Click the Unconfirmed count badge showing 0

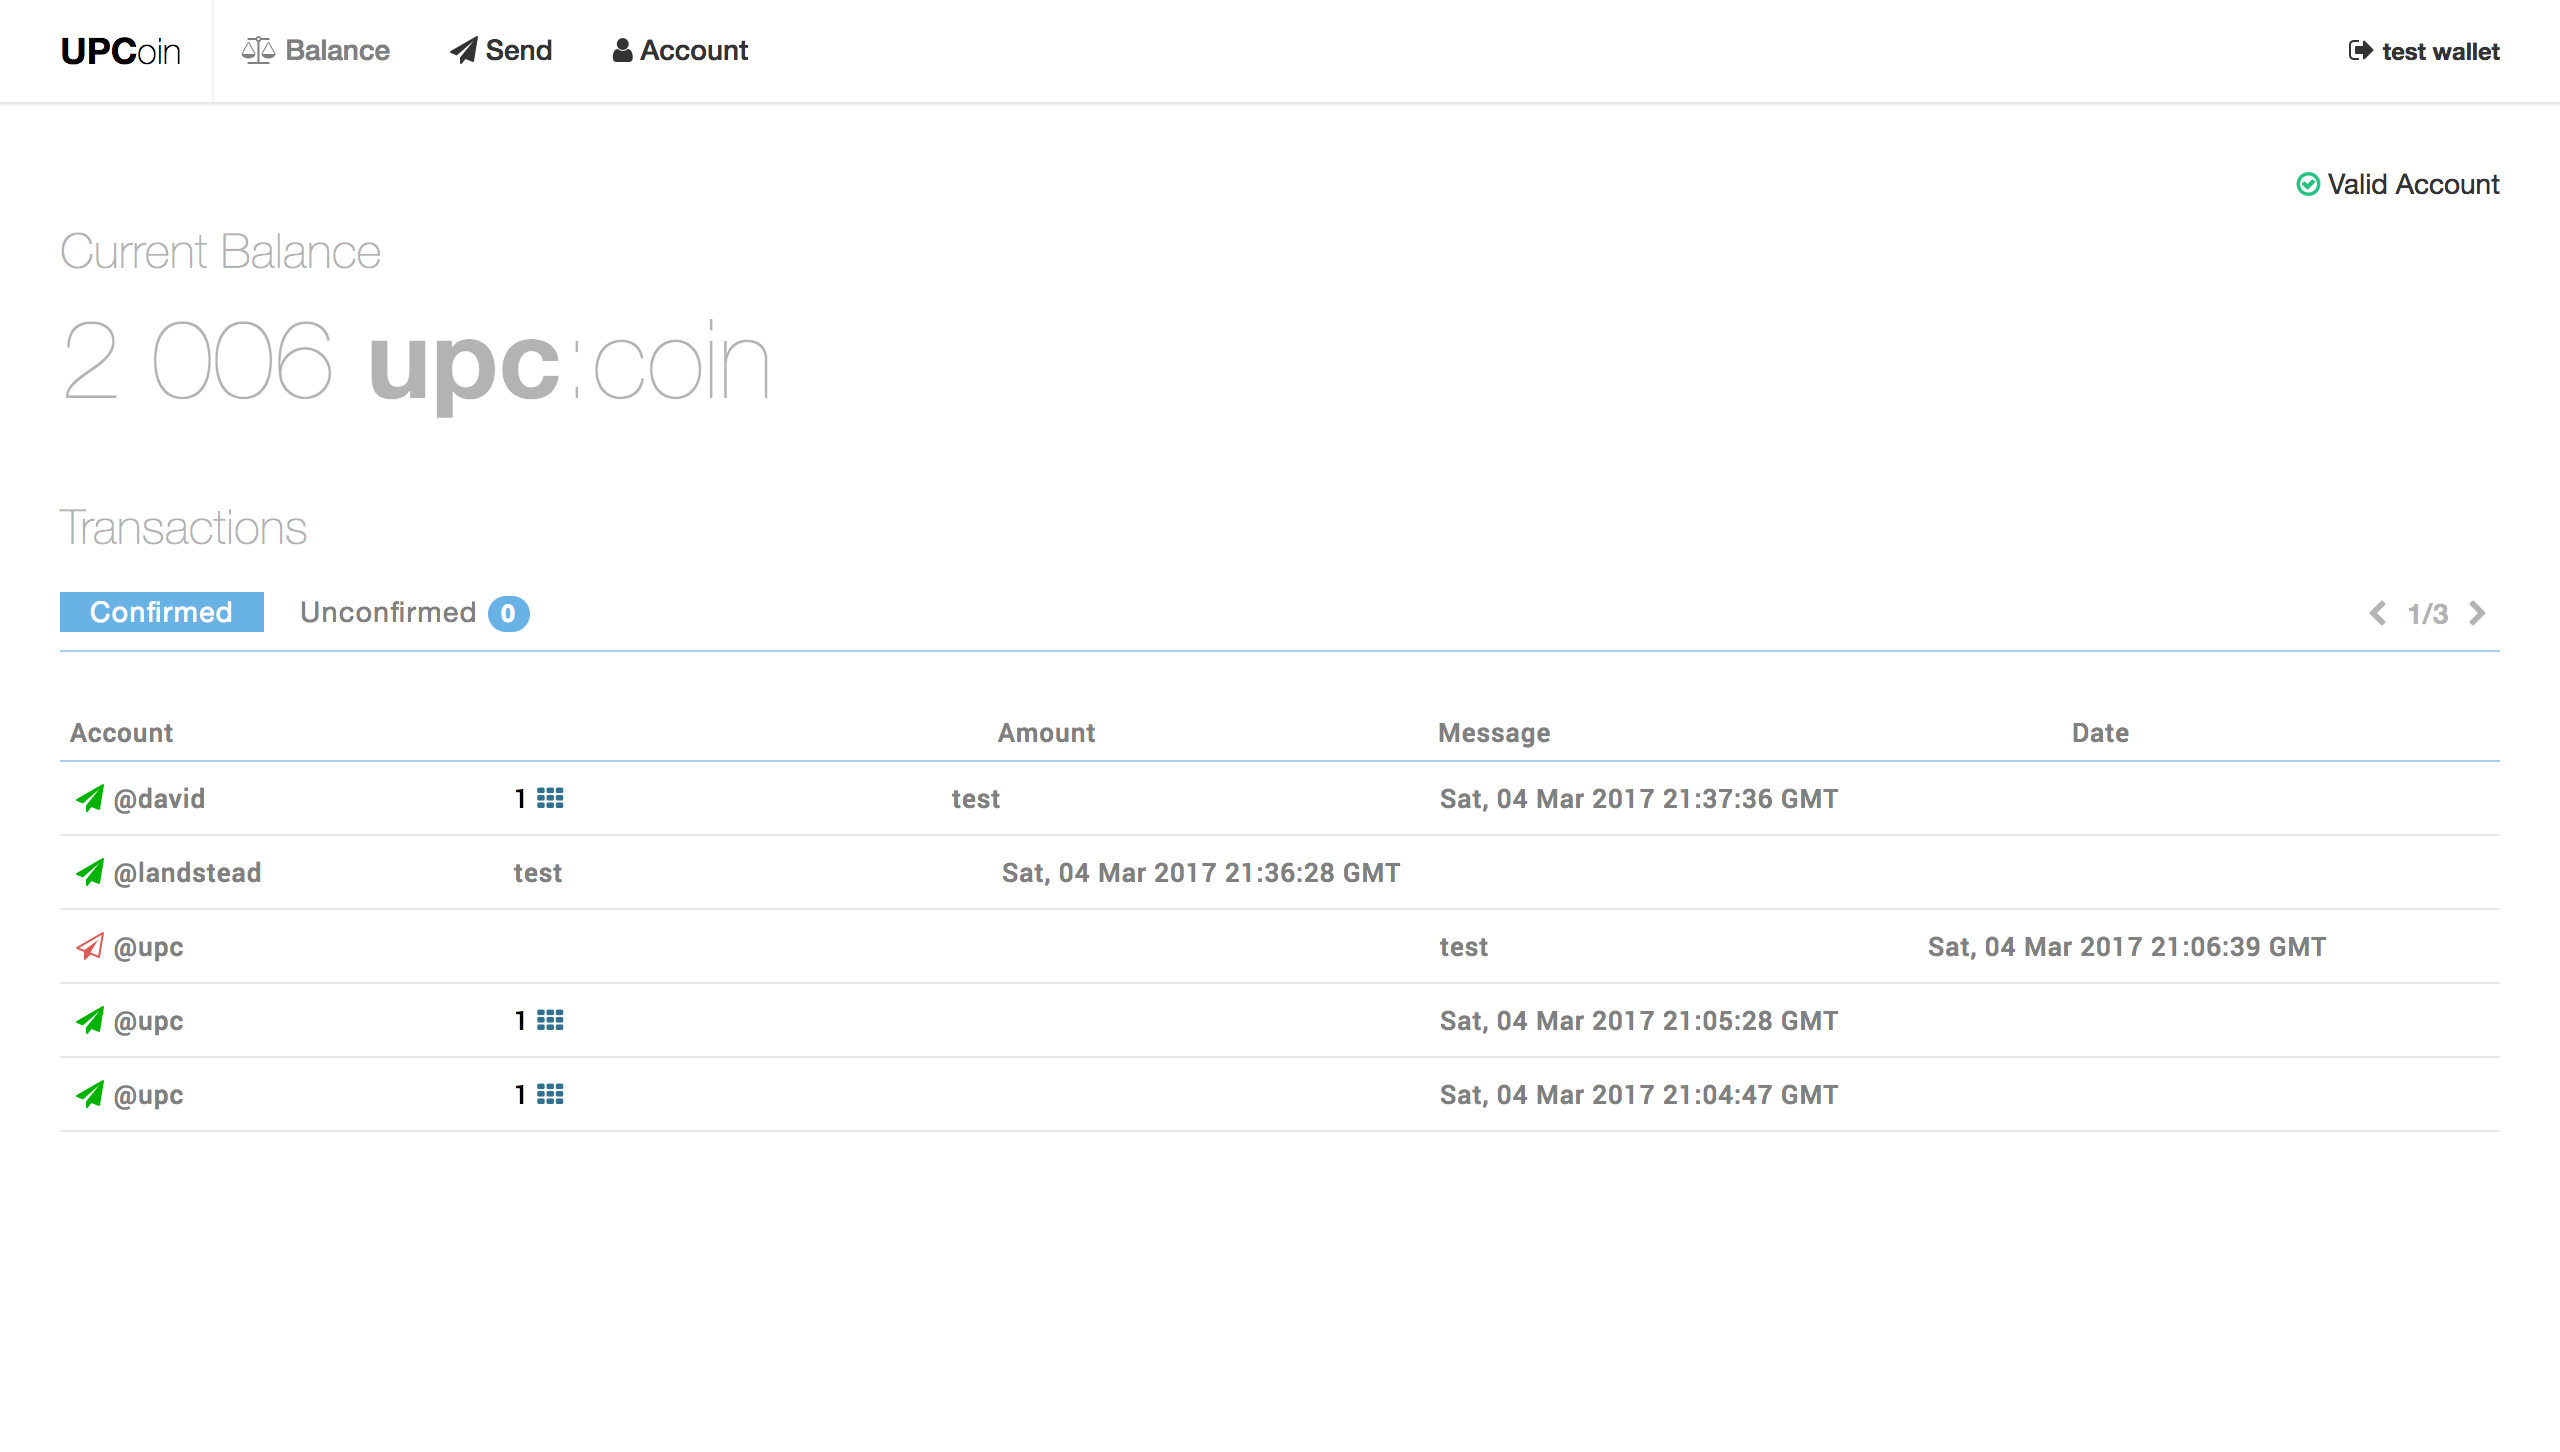pyautogui.click(x=508, y=613)
